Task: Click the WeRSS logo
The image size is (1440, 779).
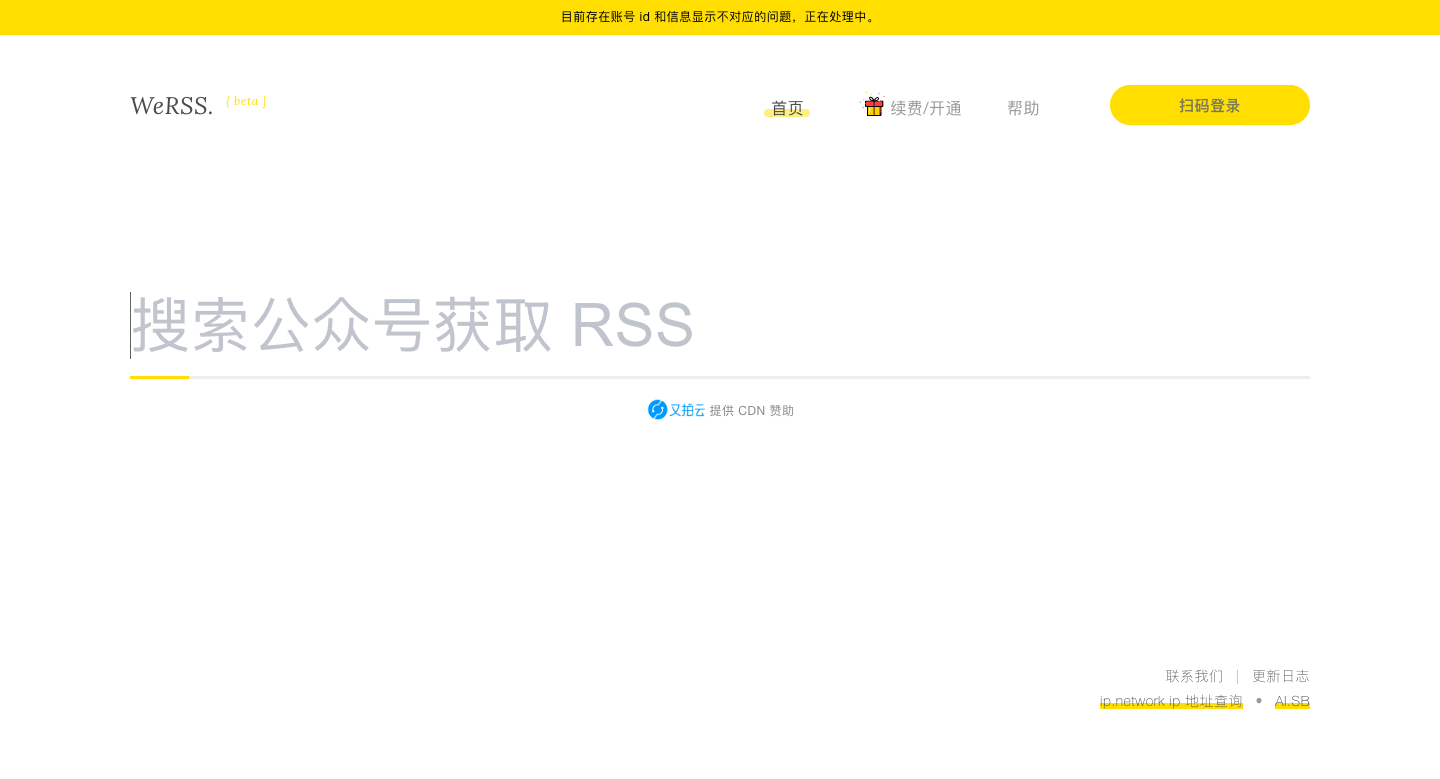Action: [x=171, y=106]
